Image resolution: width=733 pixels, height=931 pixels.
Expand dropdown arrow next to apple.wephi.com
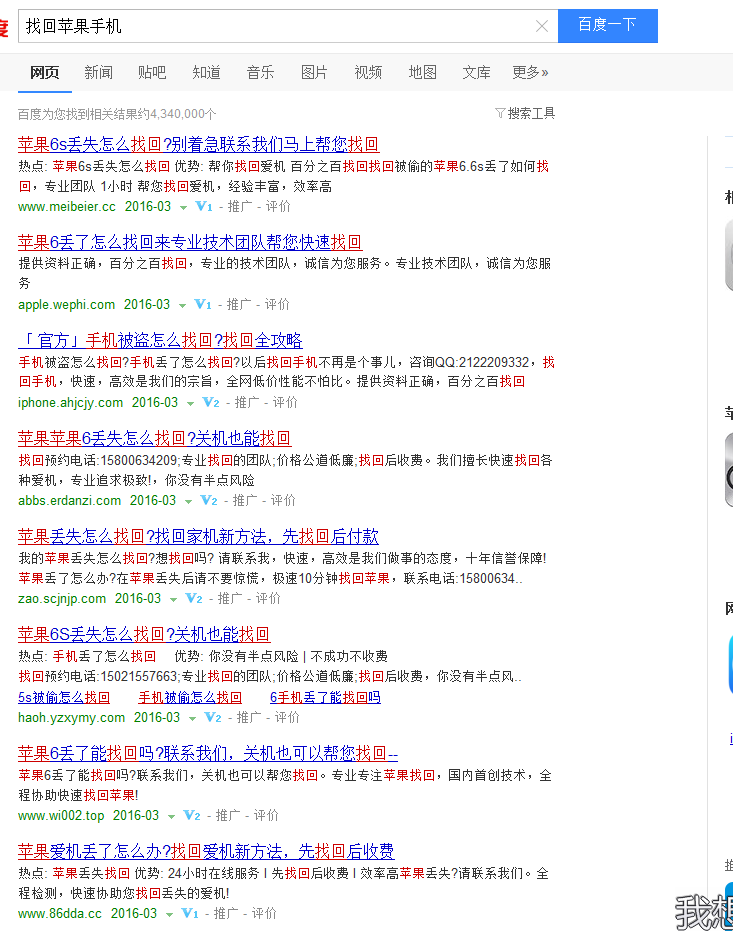[182, 305]
